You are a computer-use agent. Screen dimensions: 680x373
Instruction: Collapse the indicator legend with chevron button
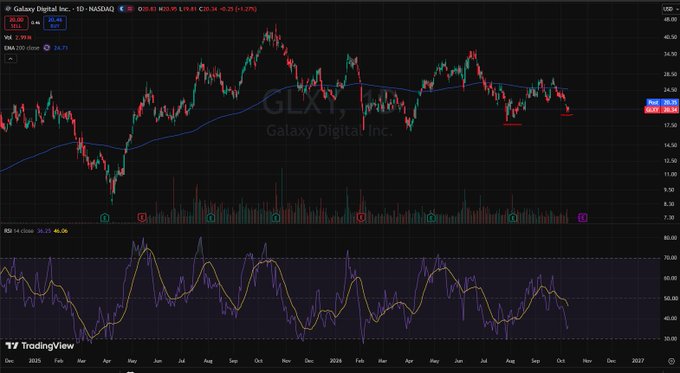tap(10, 59)
